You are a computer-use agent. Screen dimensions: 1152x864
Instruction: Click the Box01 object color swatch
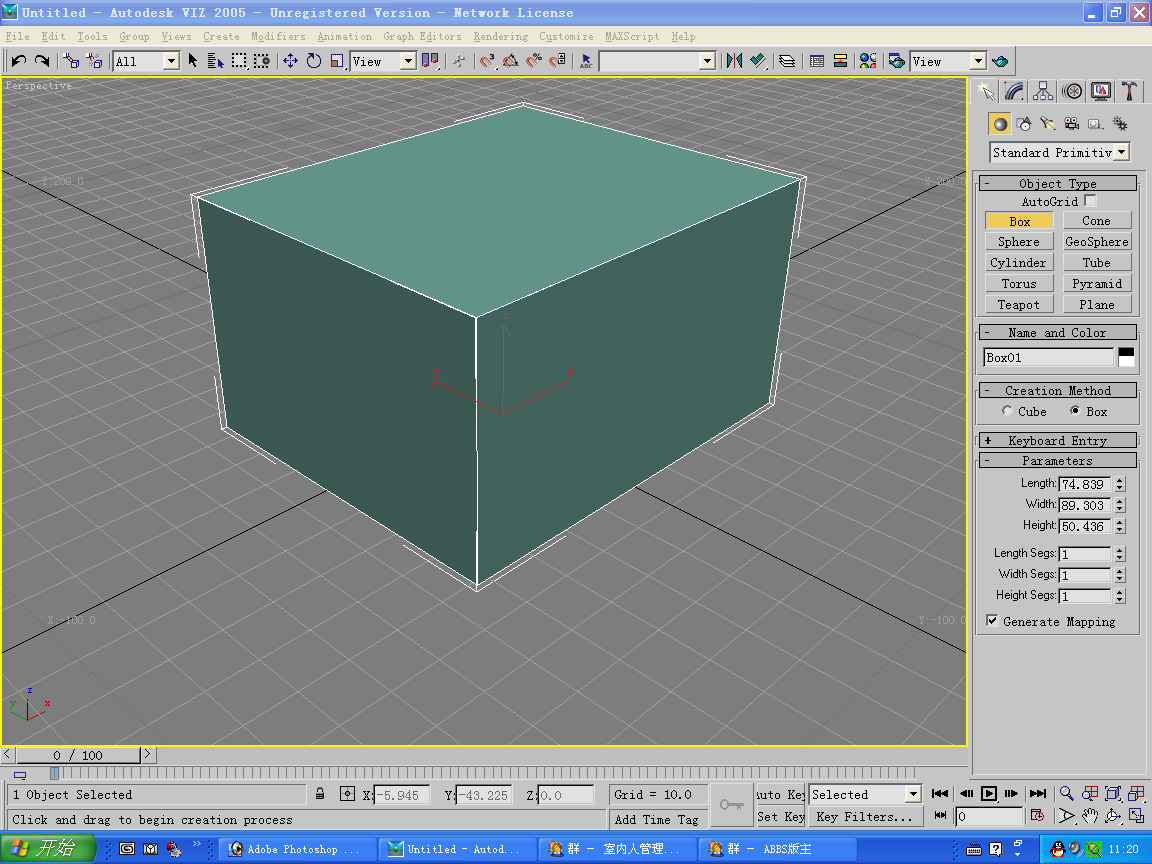click(x=1126, y=357)
